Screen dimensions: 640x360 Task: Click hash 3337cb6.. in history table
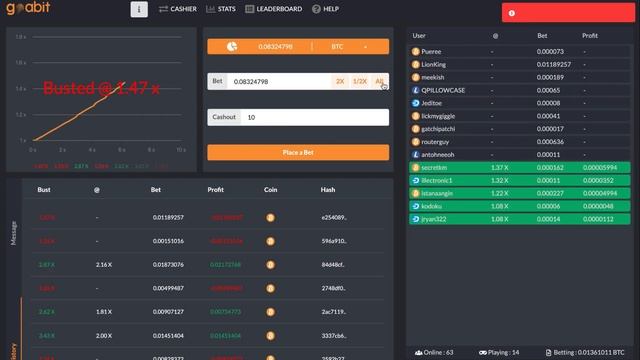[x=334, y=336]
